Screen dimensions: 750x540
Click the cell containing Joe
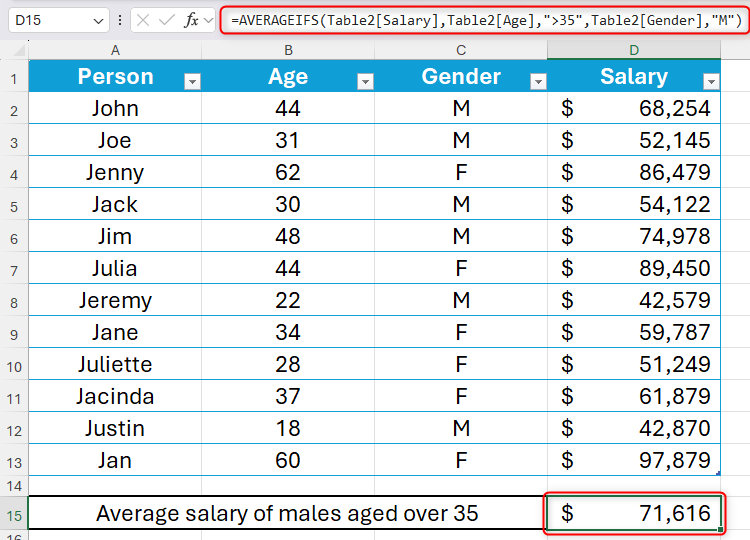tap(115, 140)
